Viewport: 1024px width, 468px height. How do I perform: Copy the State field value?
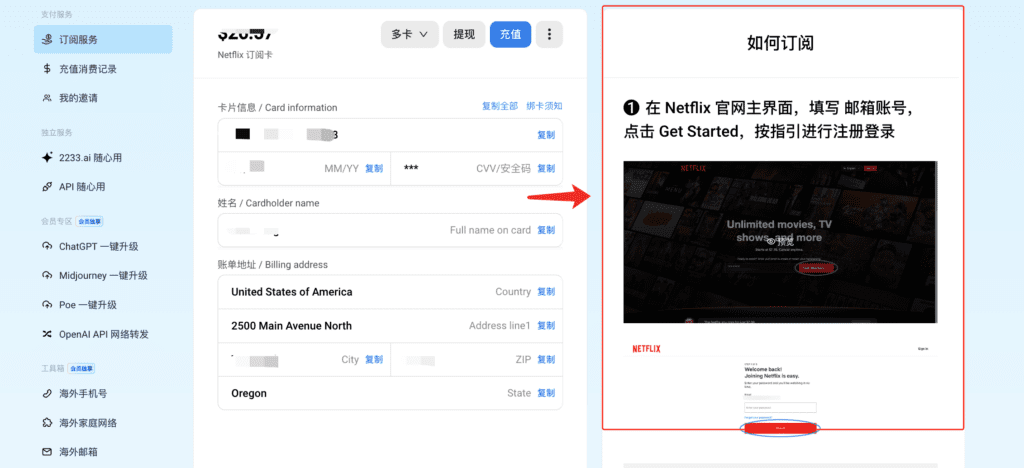coord(546,394)
